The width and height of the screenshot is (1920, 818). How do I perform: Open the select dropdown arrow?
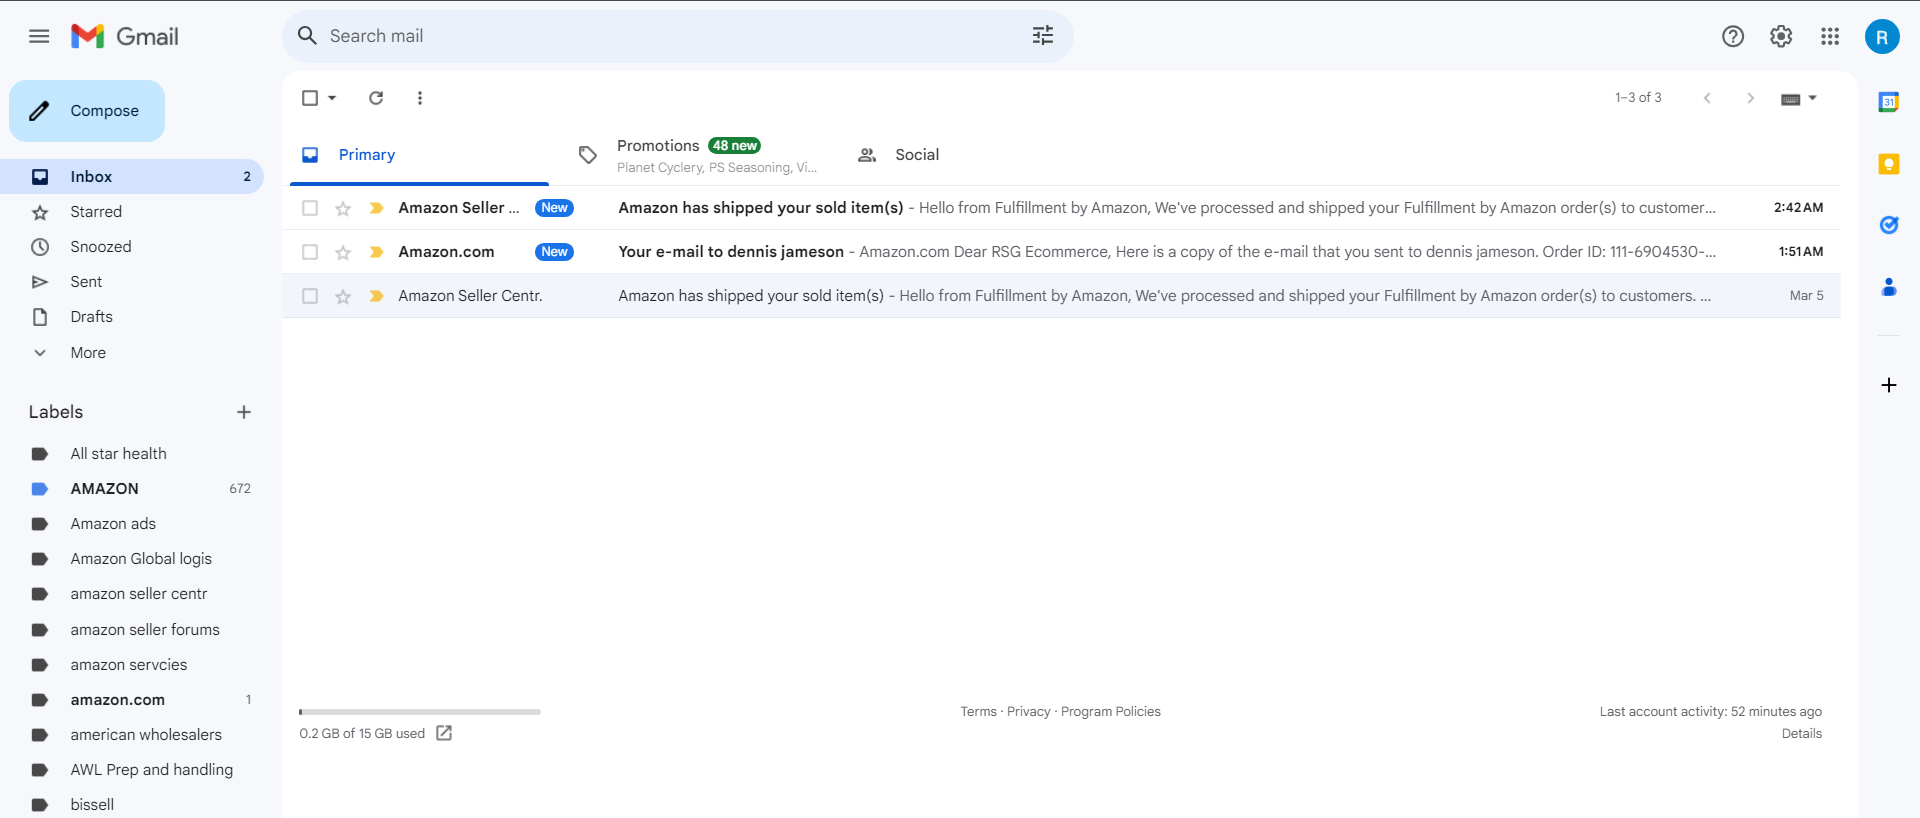[x=332, y=98]
